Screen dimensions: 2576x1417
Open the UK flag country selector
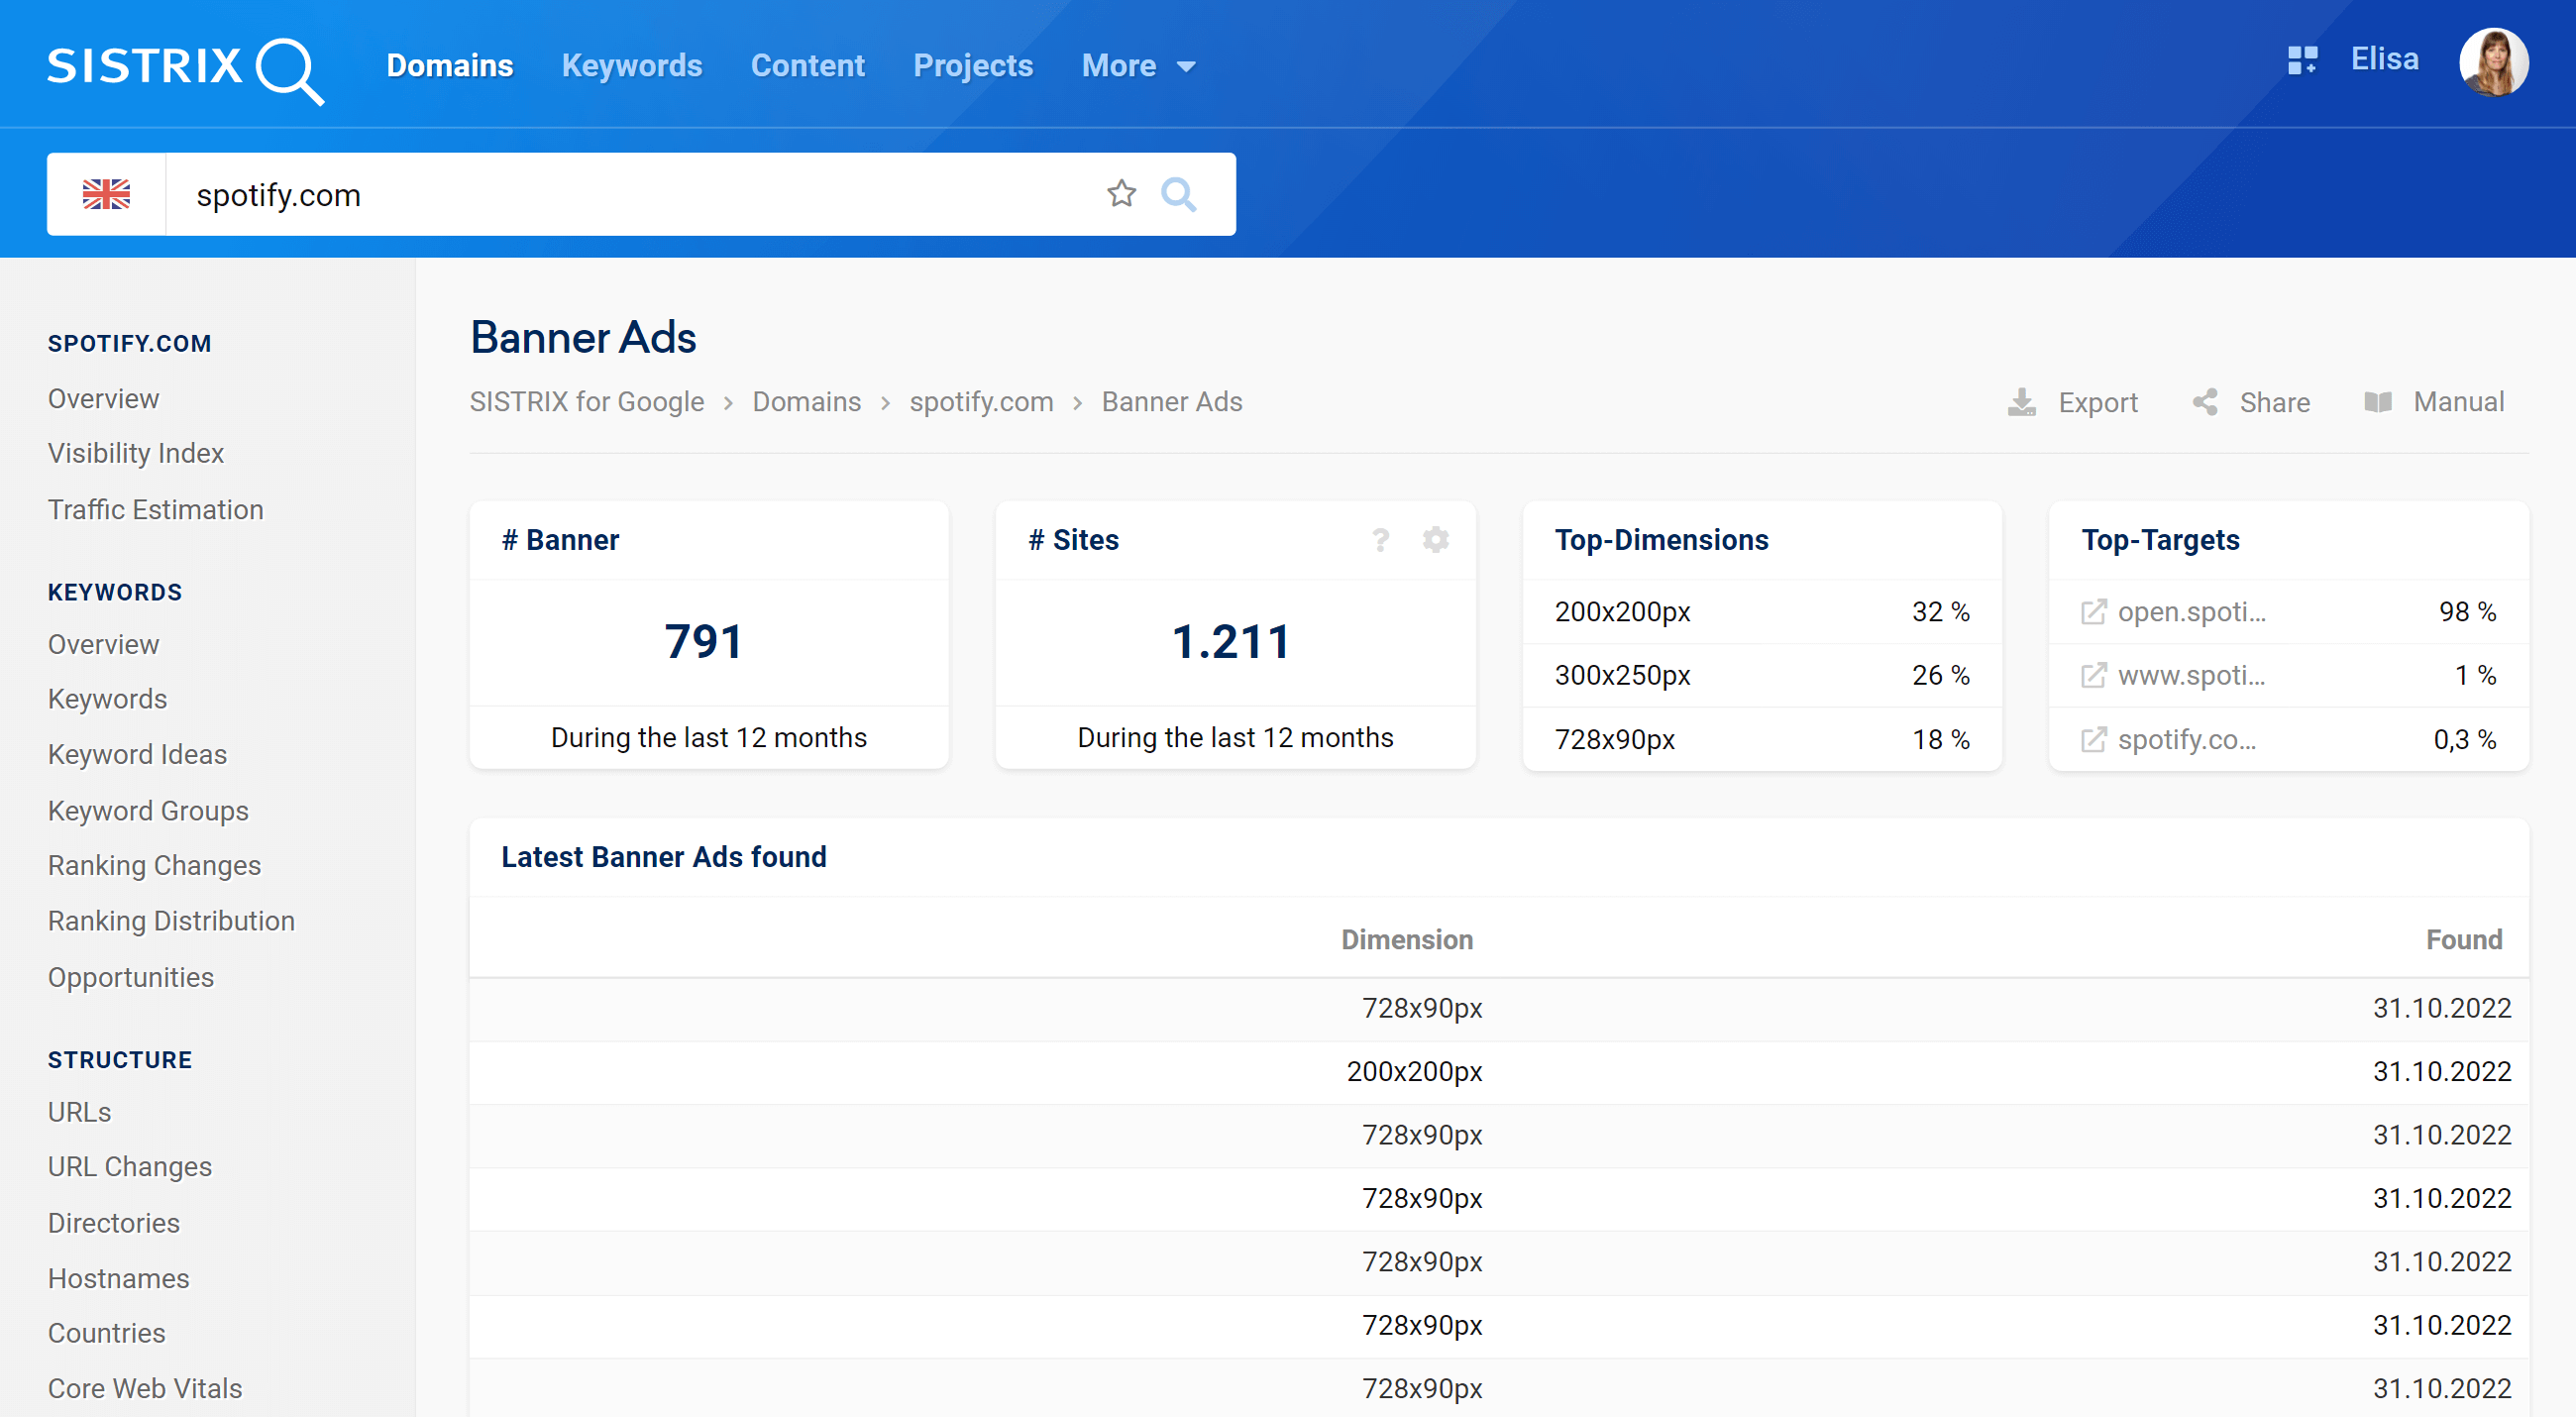106,194
